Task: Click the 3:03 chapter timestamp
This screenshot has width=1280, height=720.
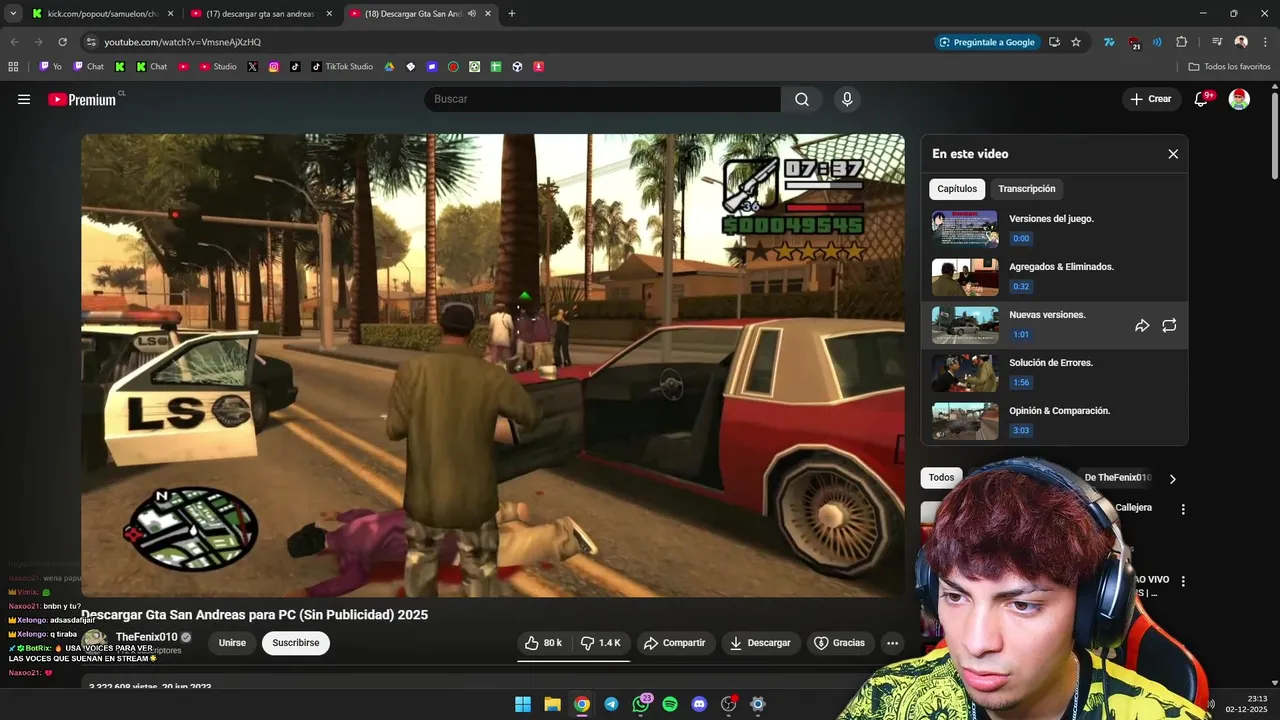Action: click(x=1021, y=431)
